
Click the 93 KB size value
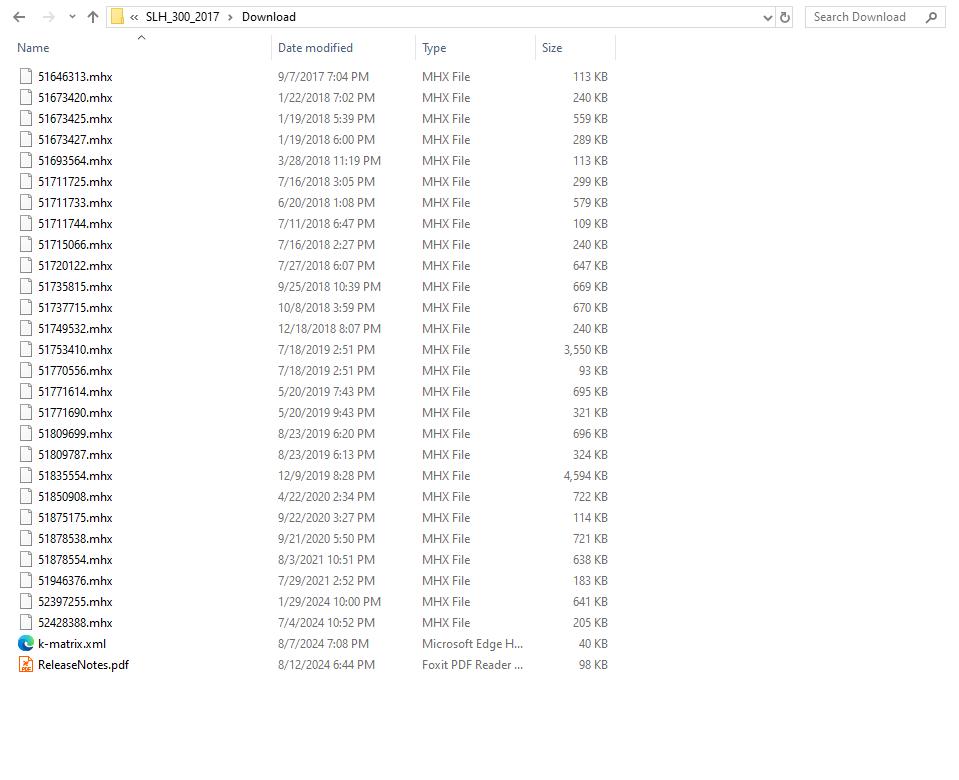point(593,370)
